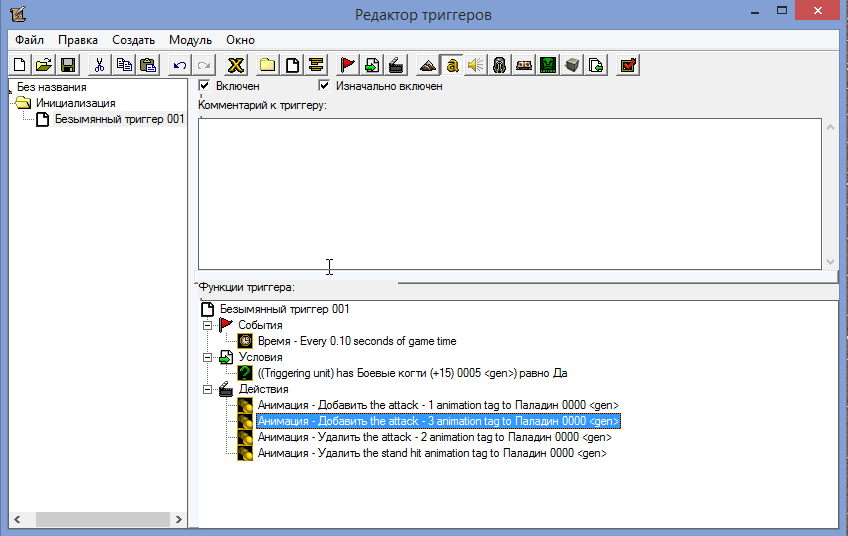Select action 'Удалить the attack - 2 animation tag'
Viewport: 848px width, 536px height.
coord(435,437)
